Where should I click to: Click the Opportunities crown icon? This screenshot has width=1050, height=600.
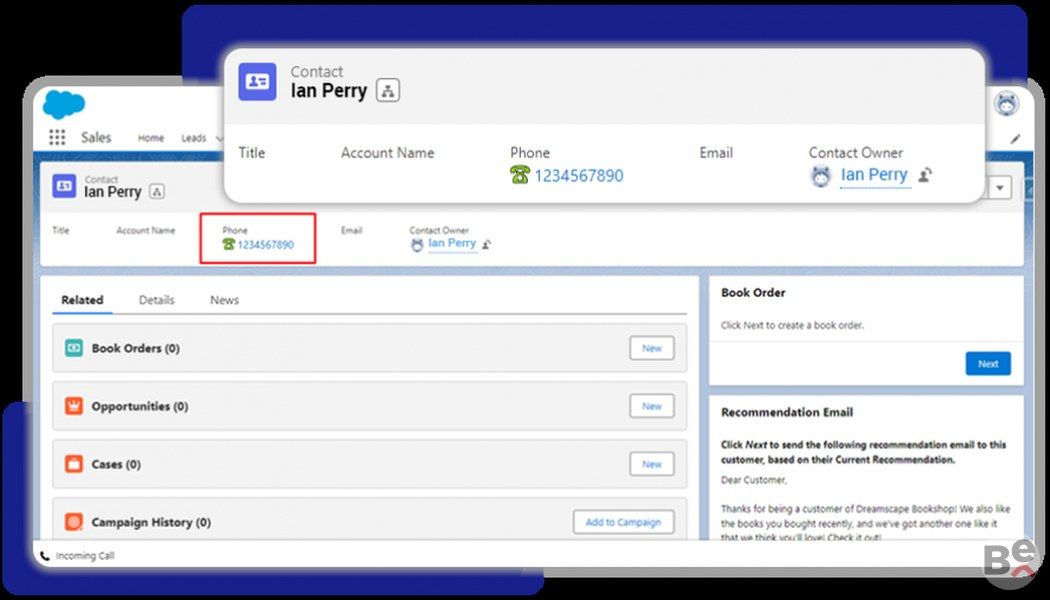(x=74, y=406)
